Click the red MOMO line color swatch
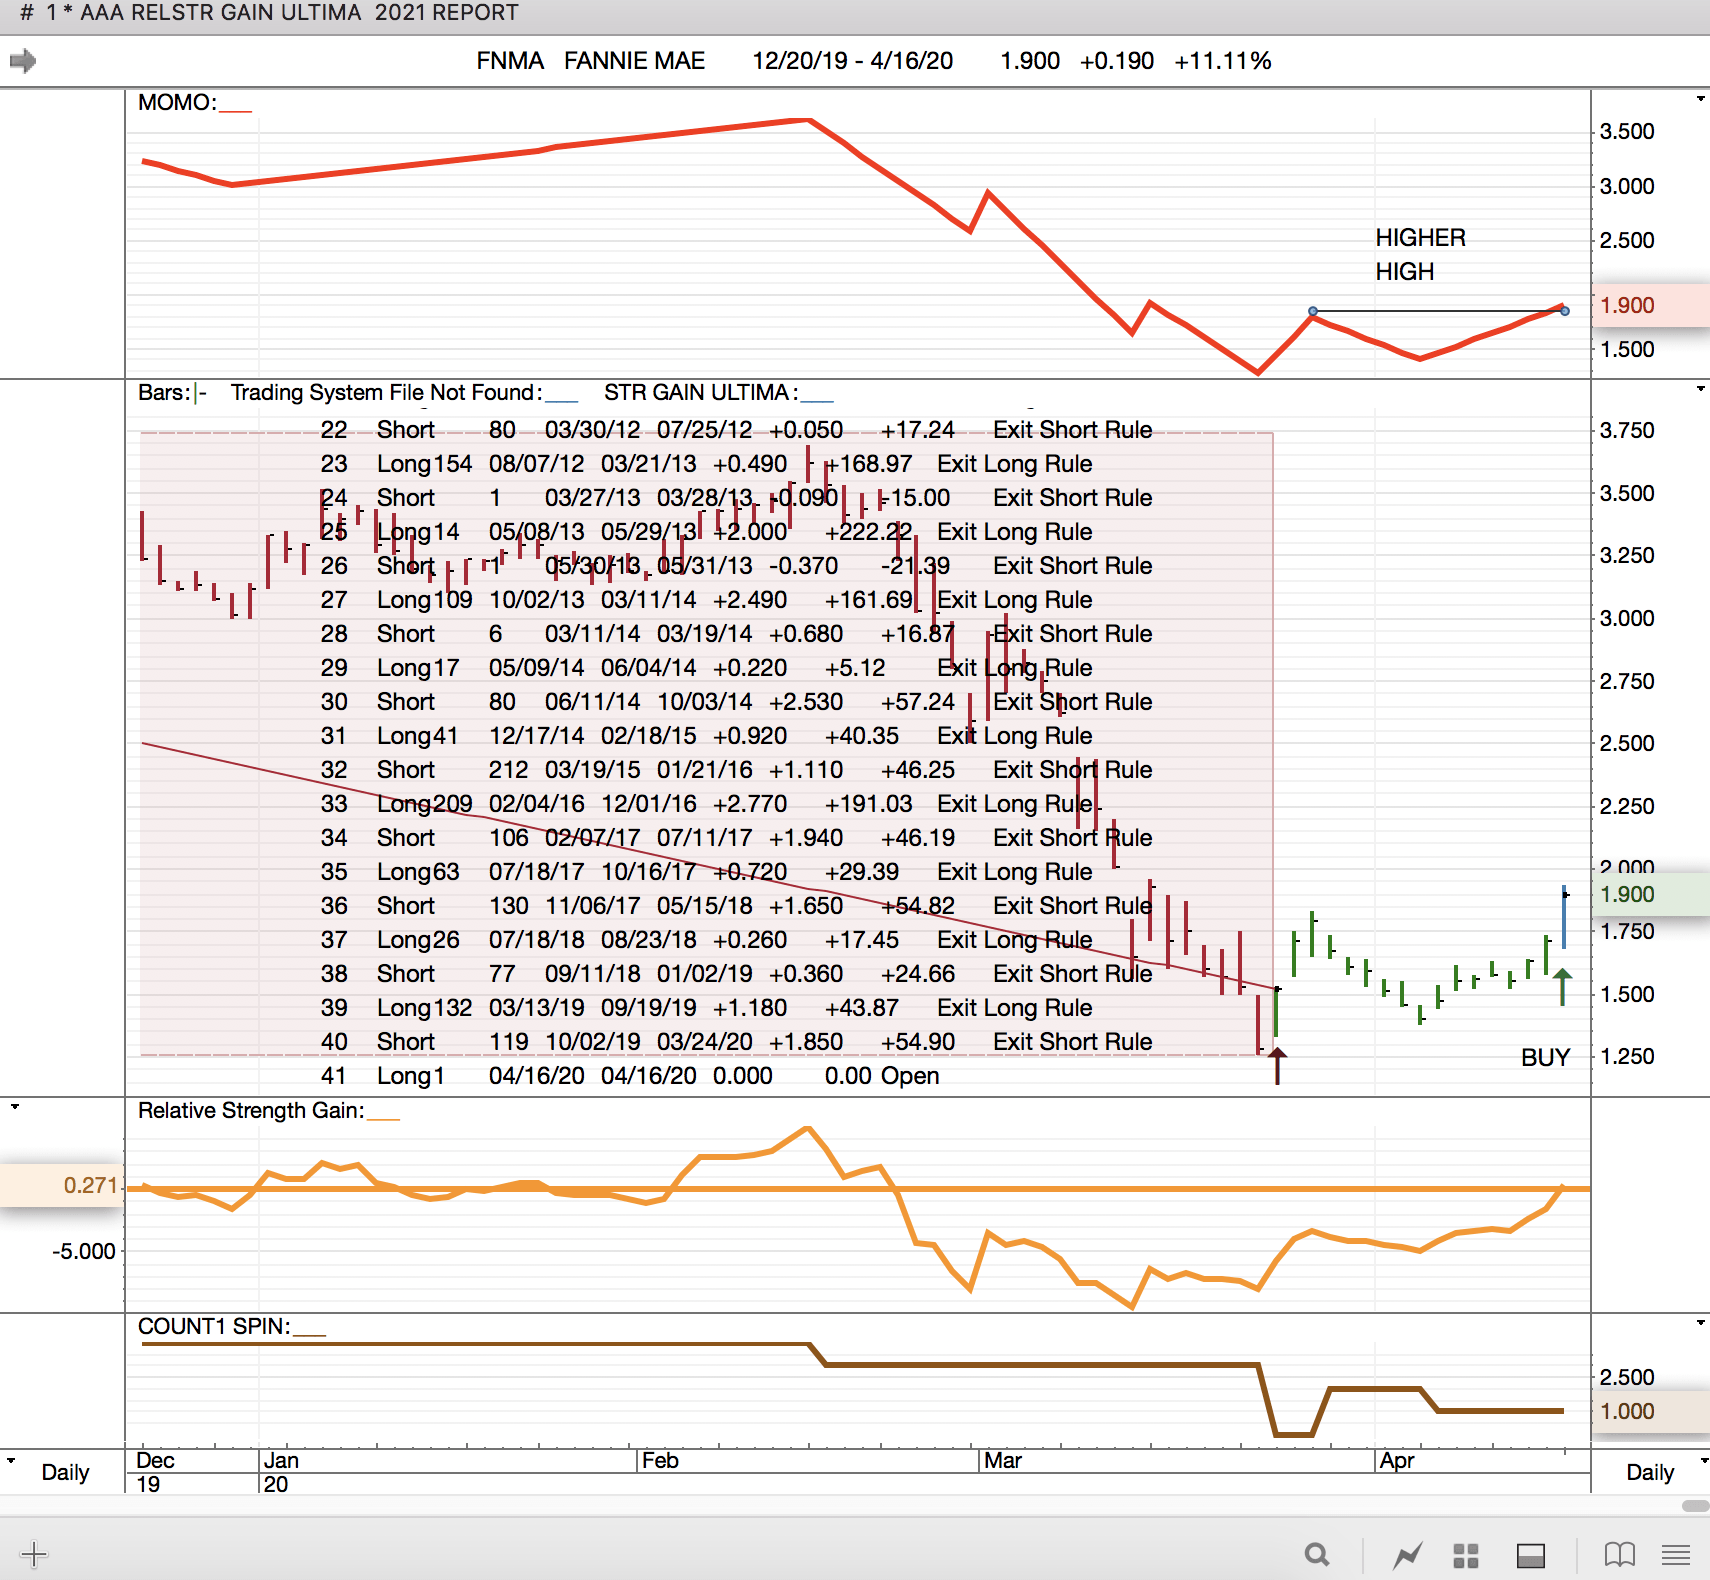Viewport: 1710px width, 1580px height. coord(235,110)
